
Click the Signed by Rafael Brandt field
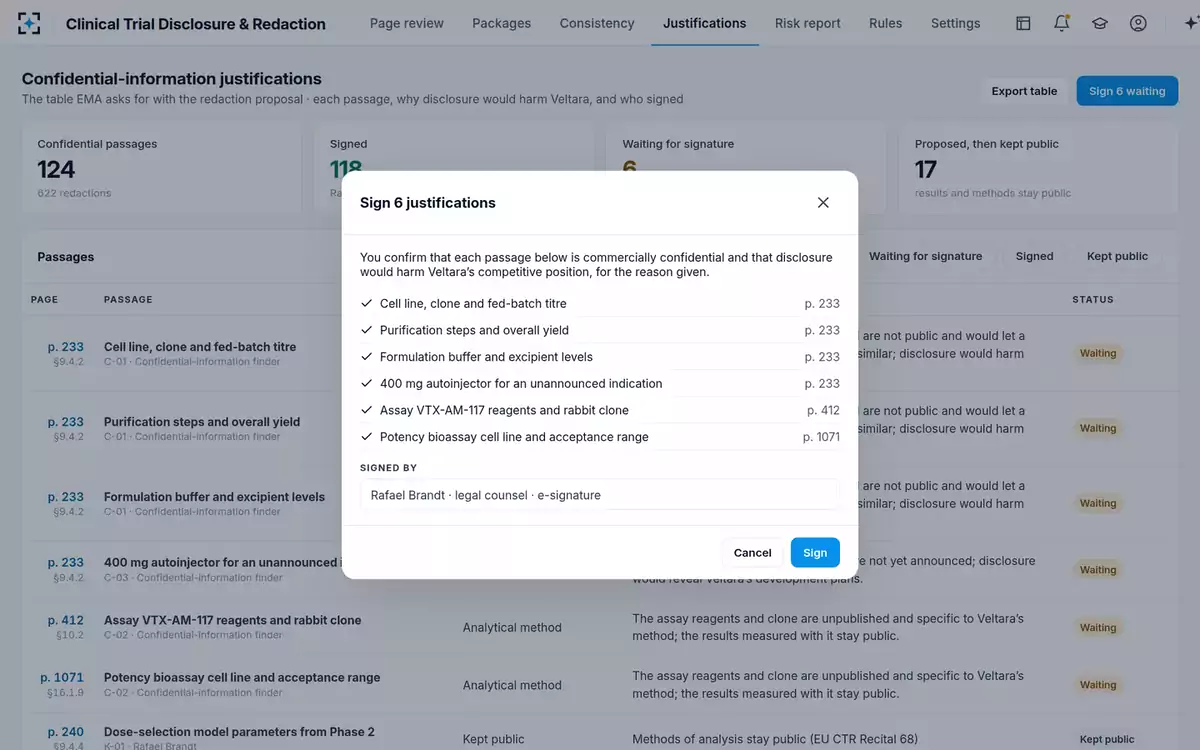pyautogui.click(x=600, y=495)
